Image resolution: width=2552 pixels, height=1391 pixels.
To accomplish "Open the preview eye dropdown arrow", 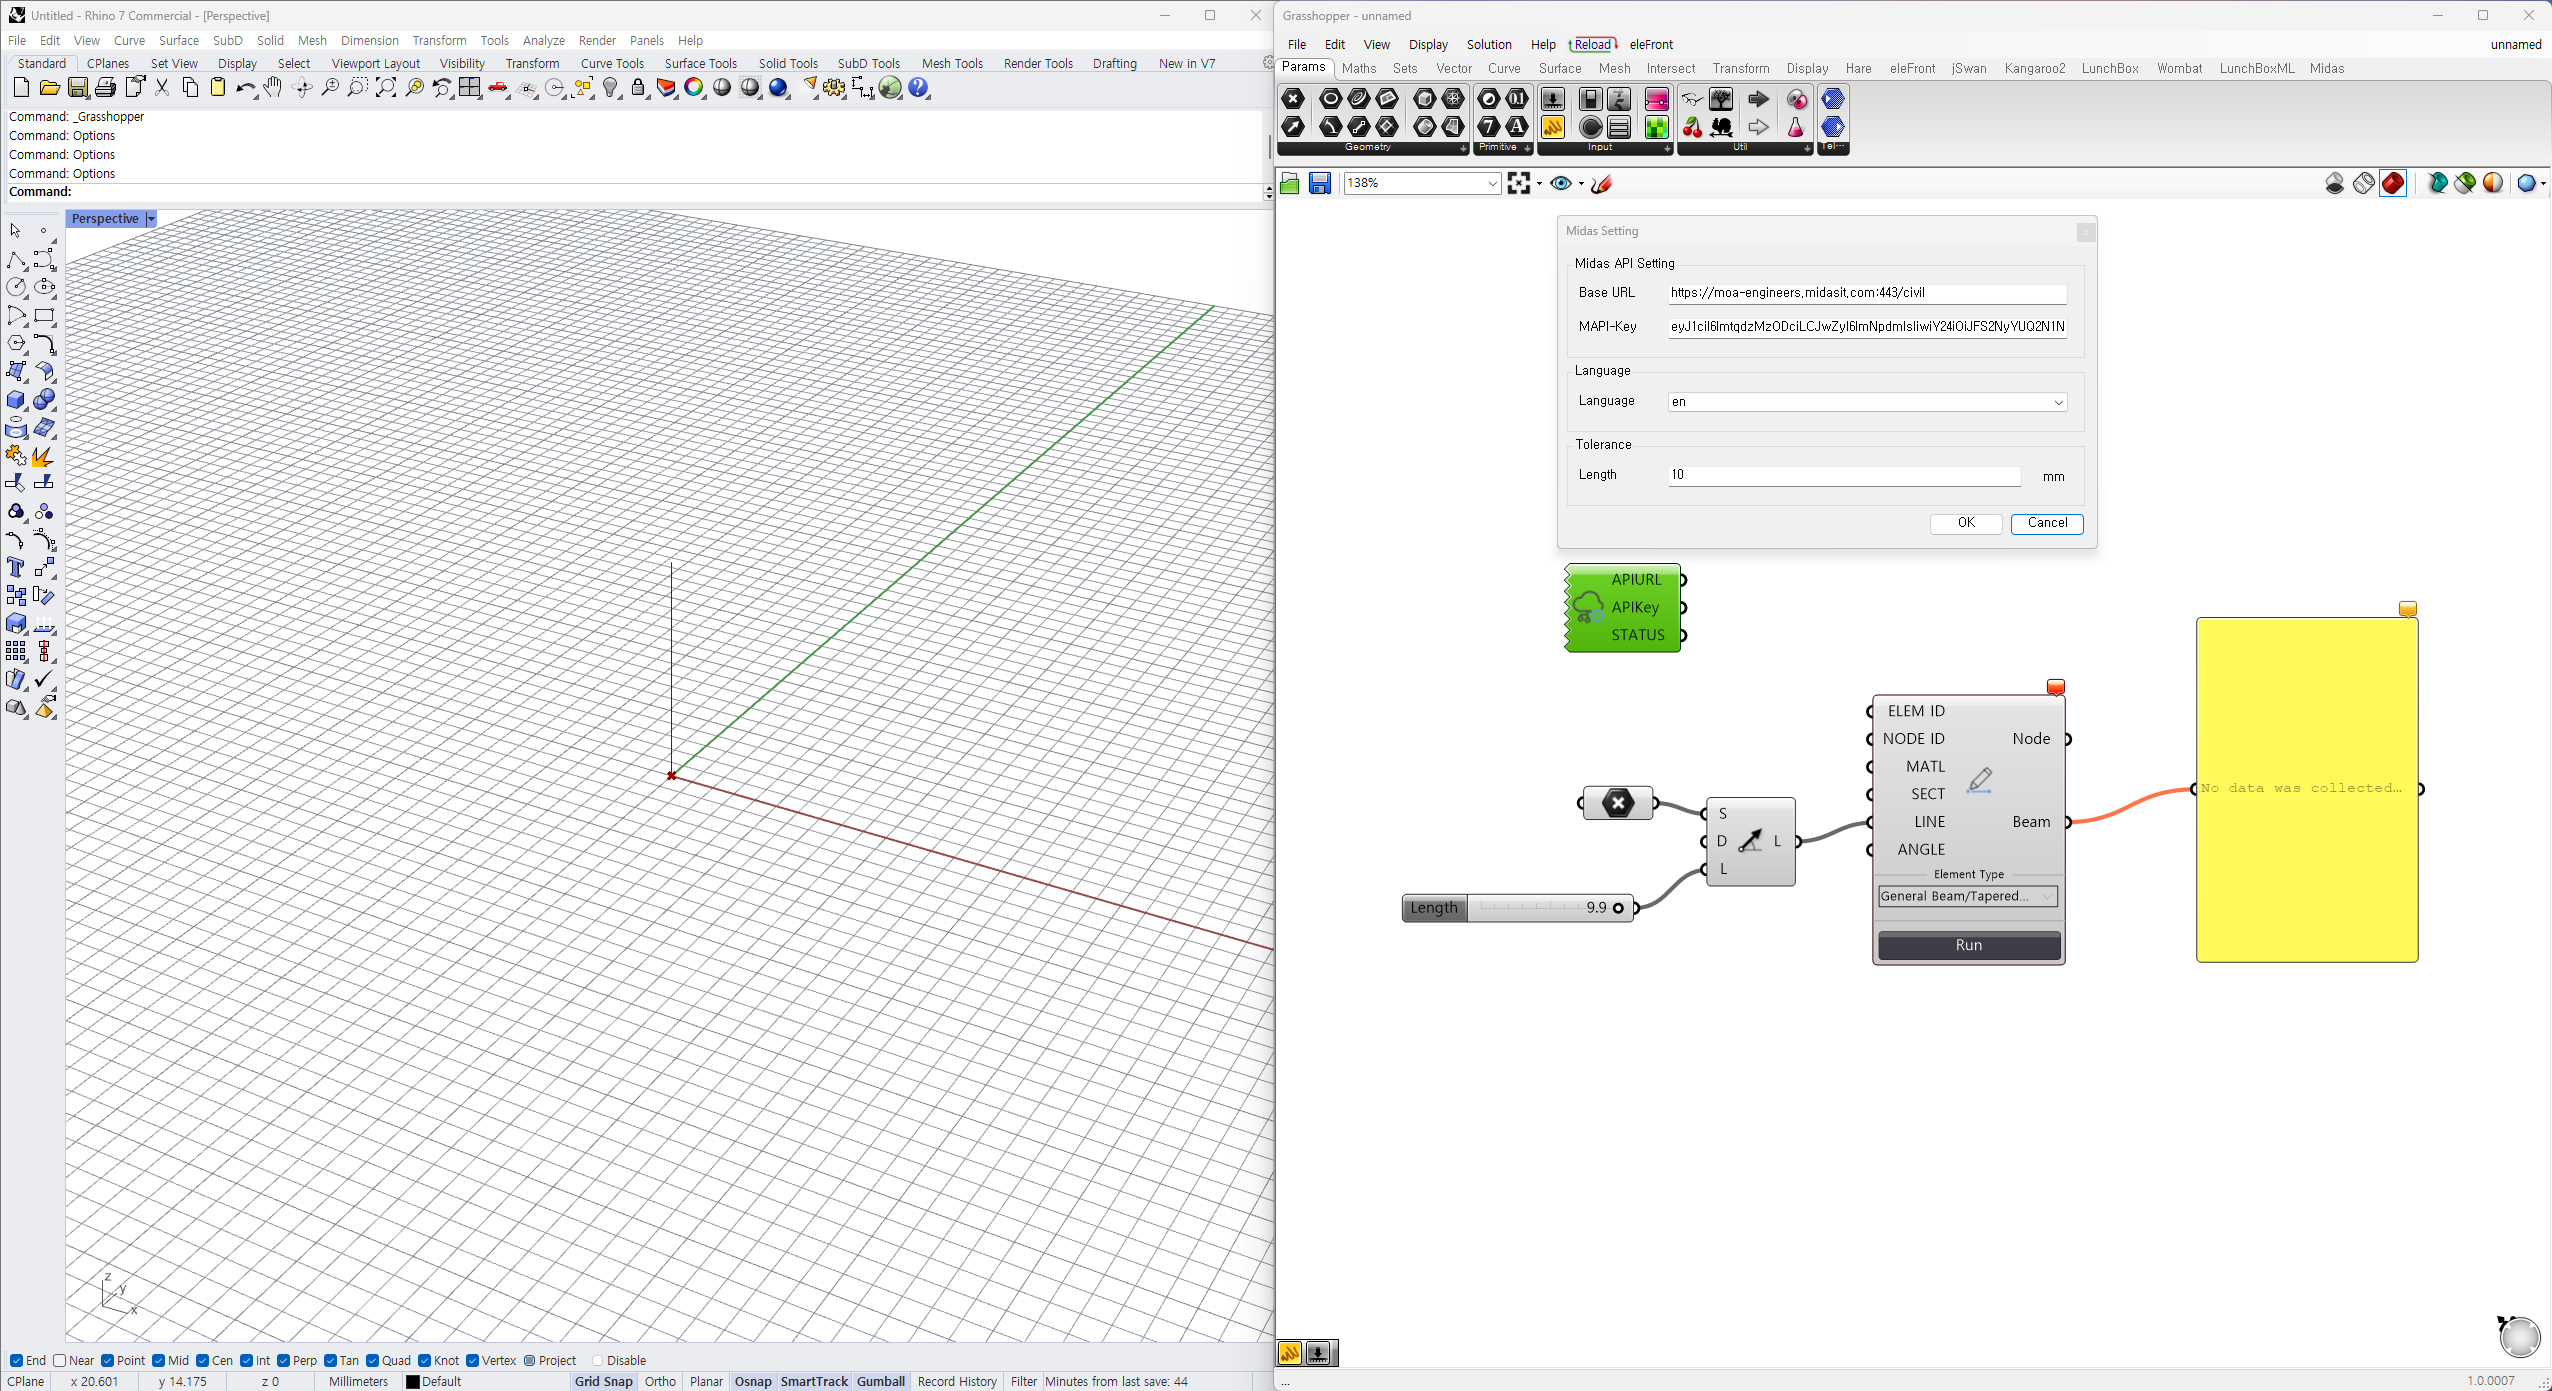I will [x=1581, y=183].
